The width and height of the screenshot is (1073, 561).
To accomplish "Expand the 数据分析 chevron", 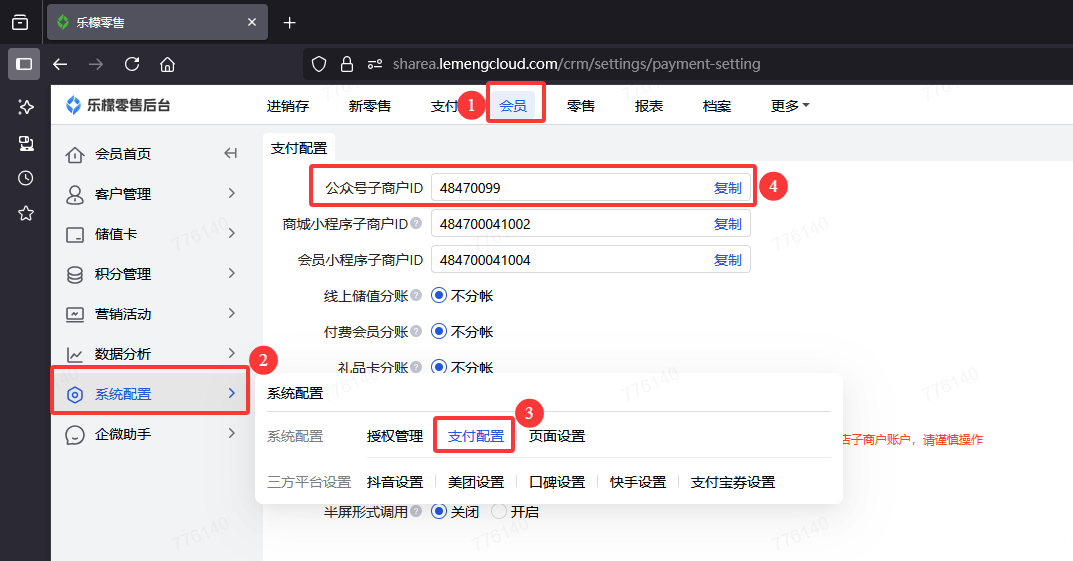I will pos(231,353).
